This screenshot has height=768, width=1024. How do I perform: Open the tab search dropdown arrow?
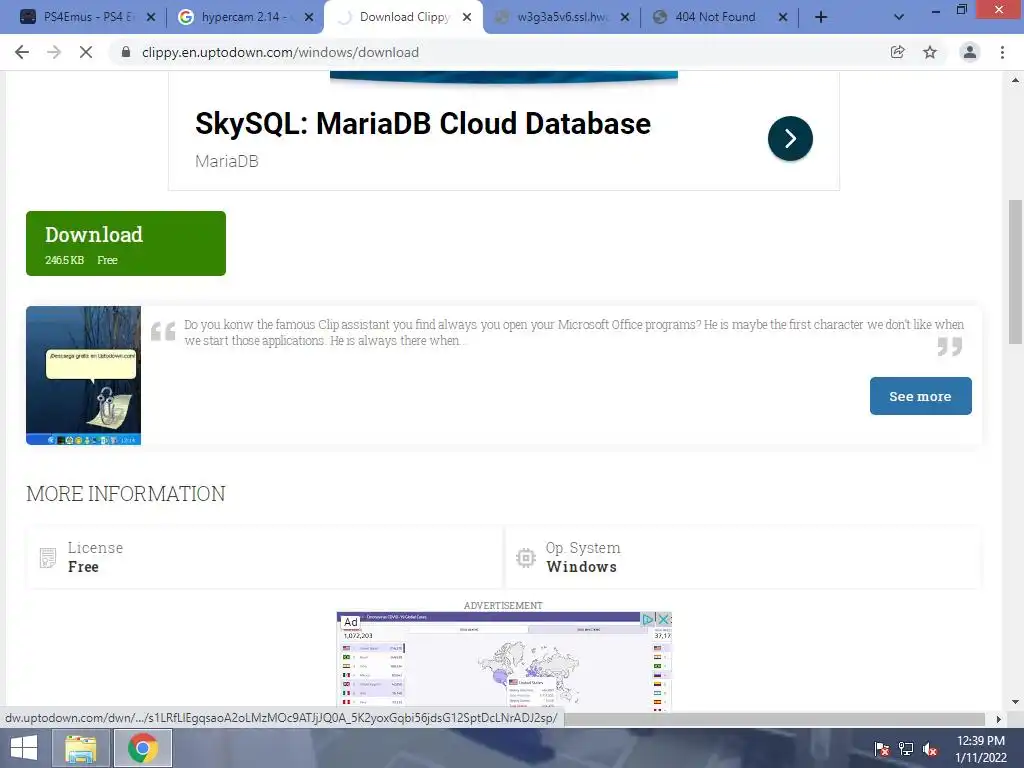[899, 17]
